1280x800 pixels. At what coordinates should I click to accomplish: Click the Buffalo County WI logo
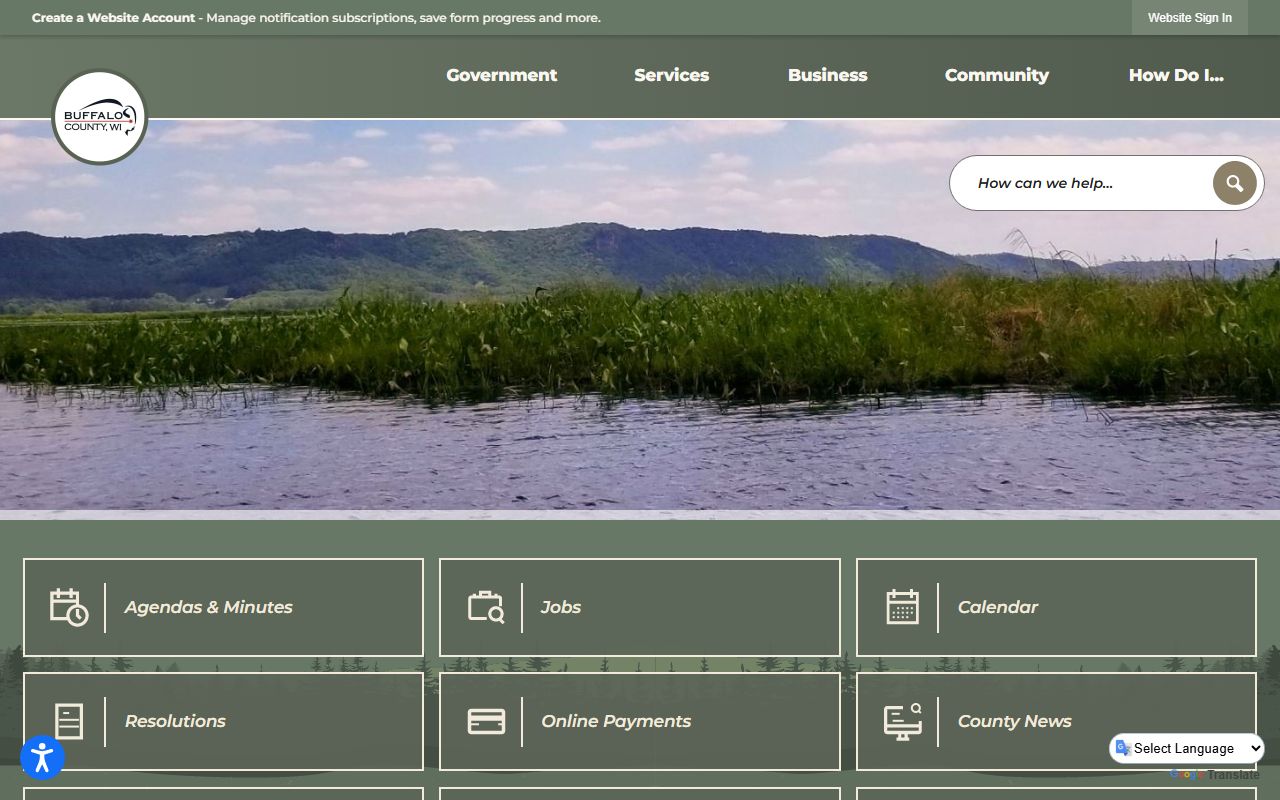coord(100,117)
